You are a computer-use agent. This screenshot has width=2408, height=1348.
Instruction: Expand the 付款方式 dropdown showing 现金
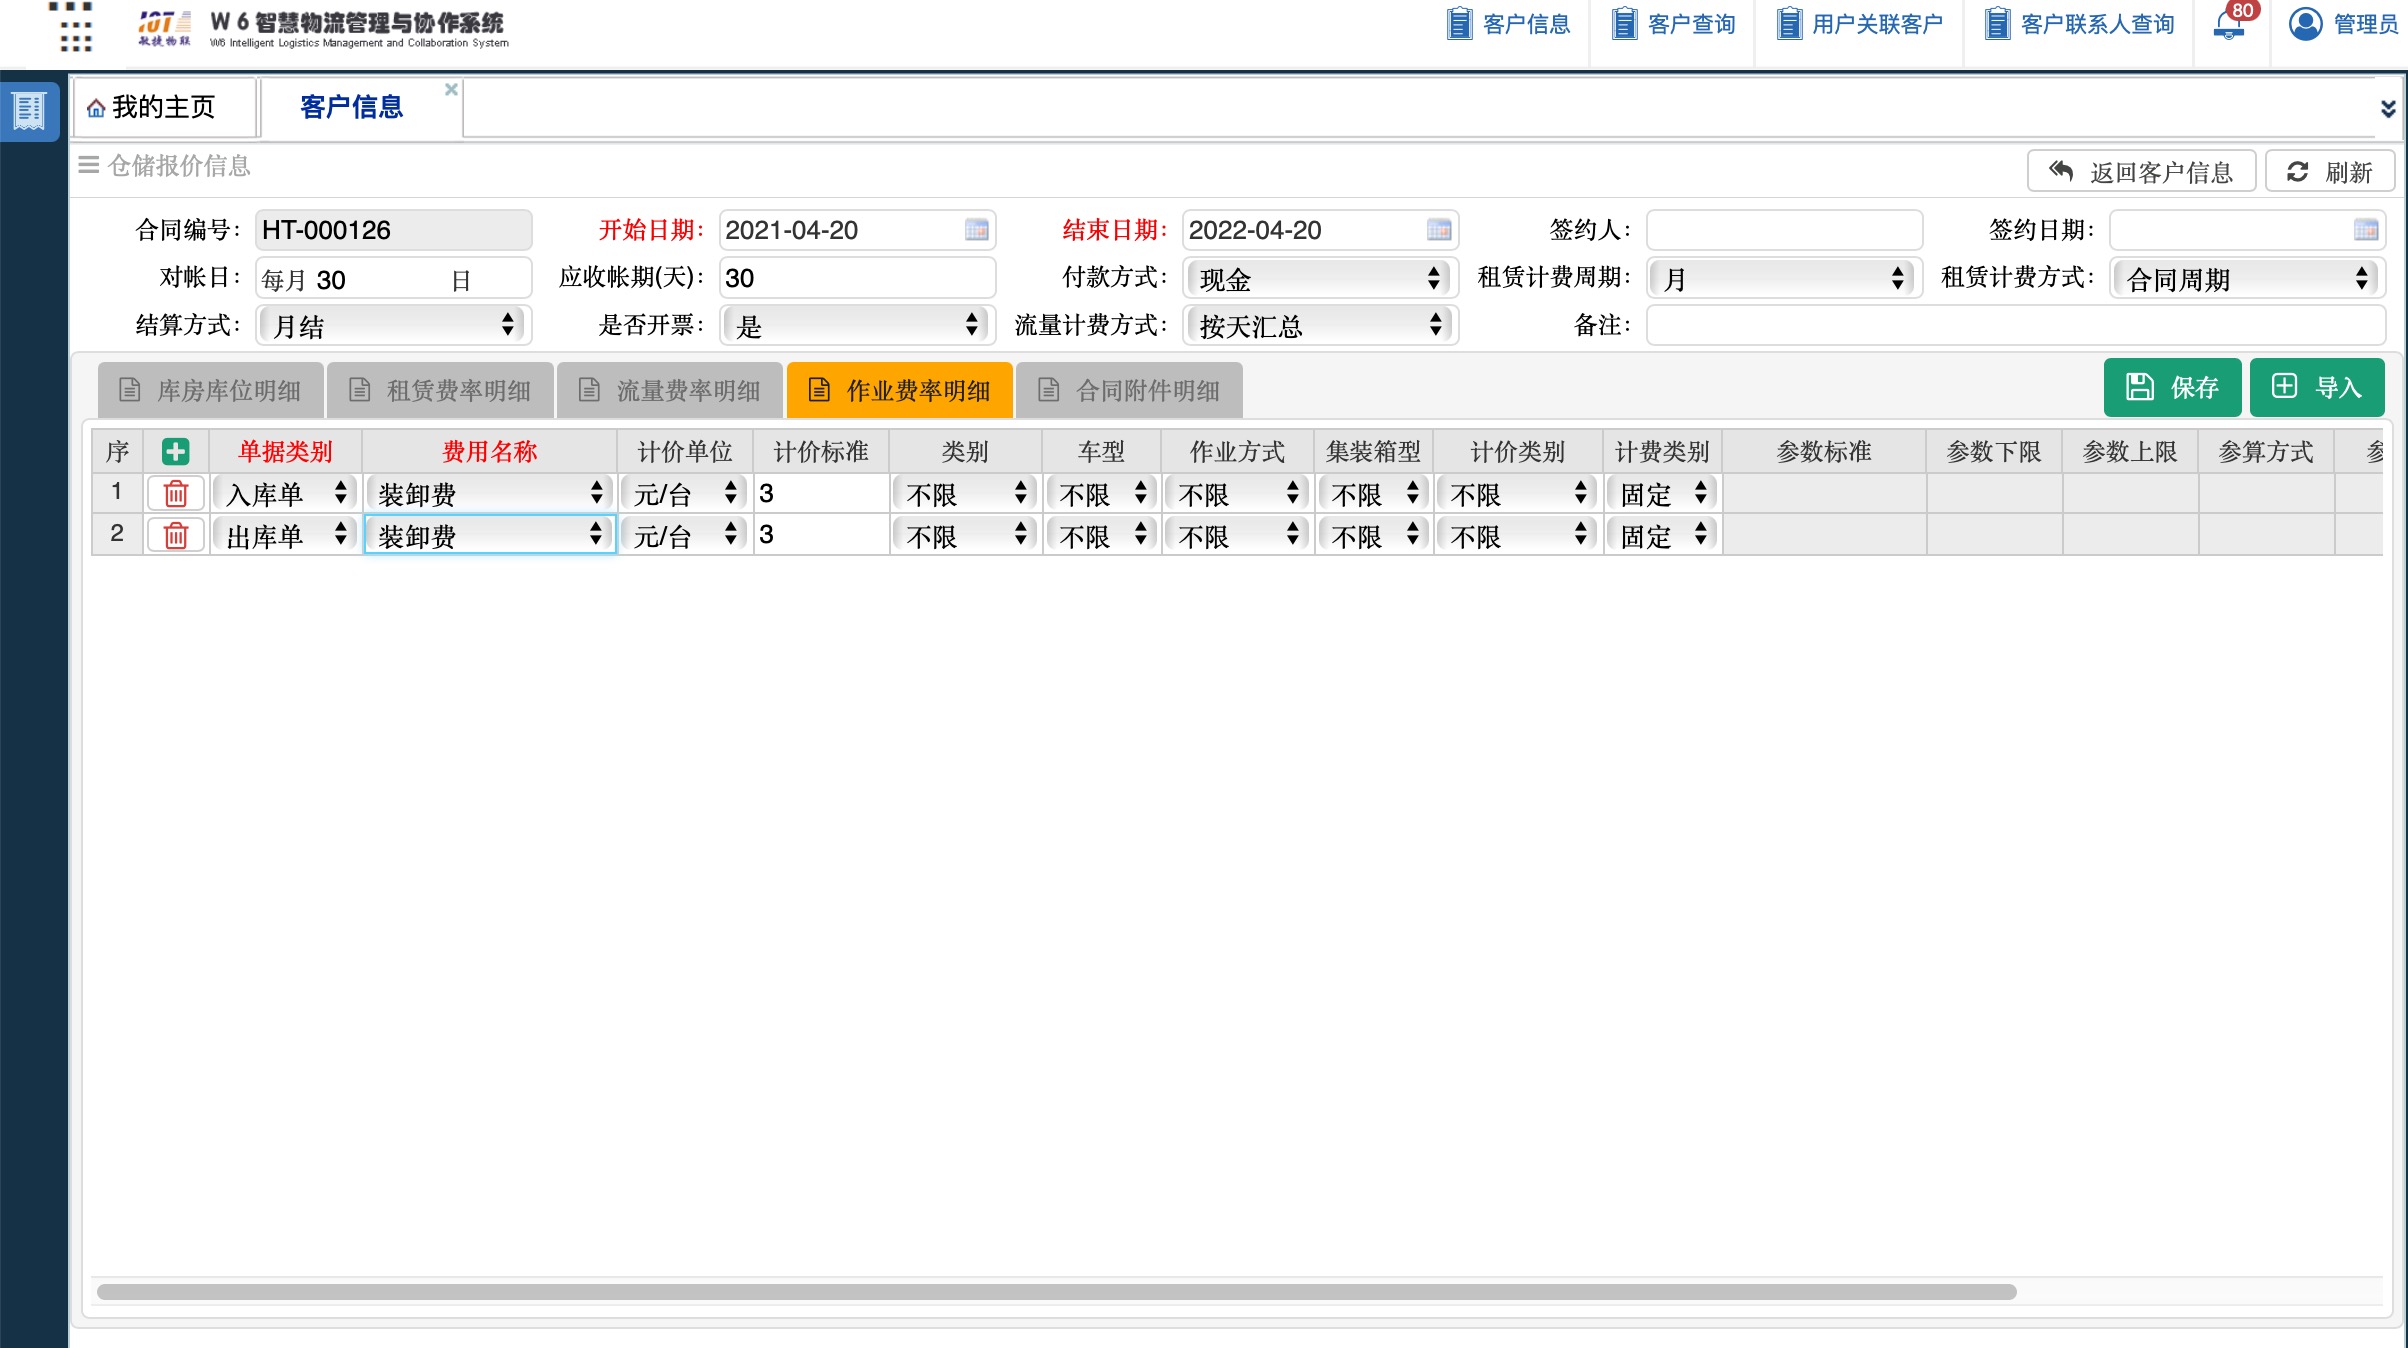tap(1320, 279)
